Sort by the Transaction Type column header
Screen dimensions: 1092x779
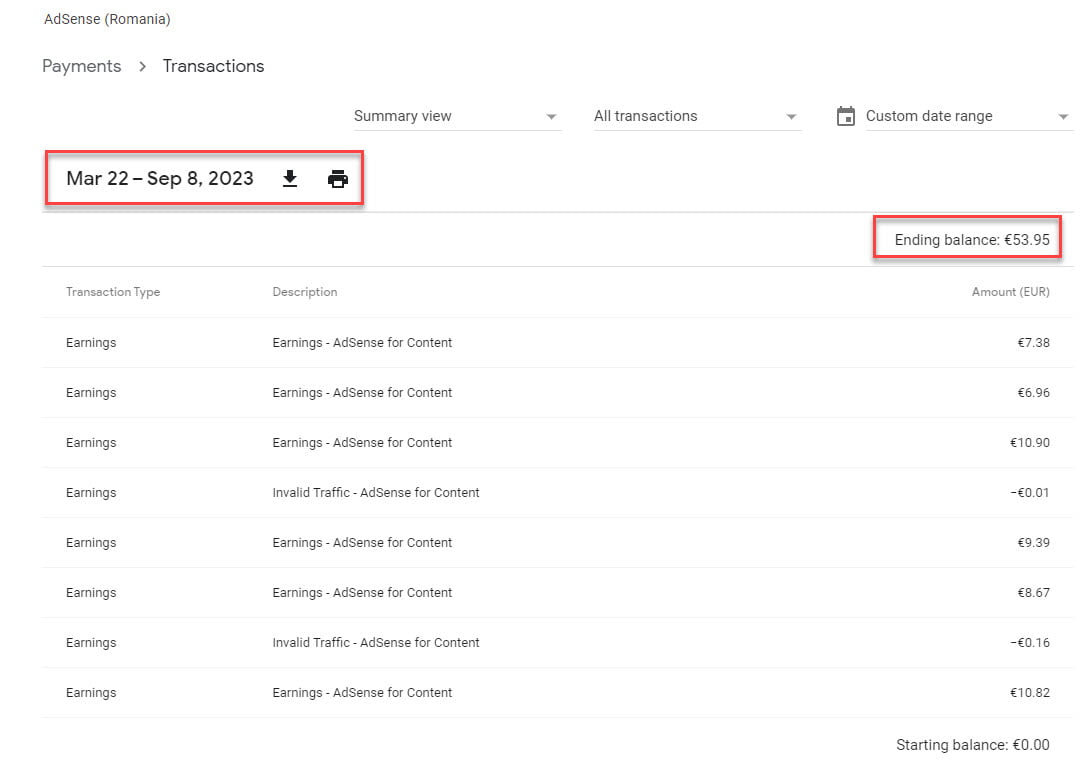(113, 292)
